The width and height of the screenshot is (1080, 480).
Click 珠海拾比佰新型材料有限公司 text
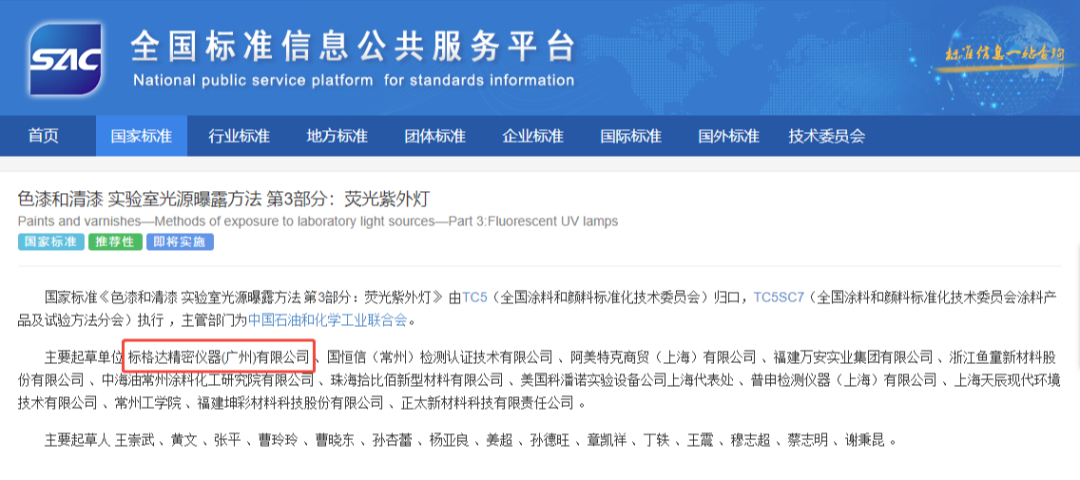417,379
